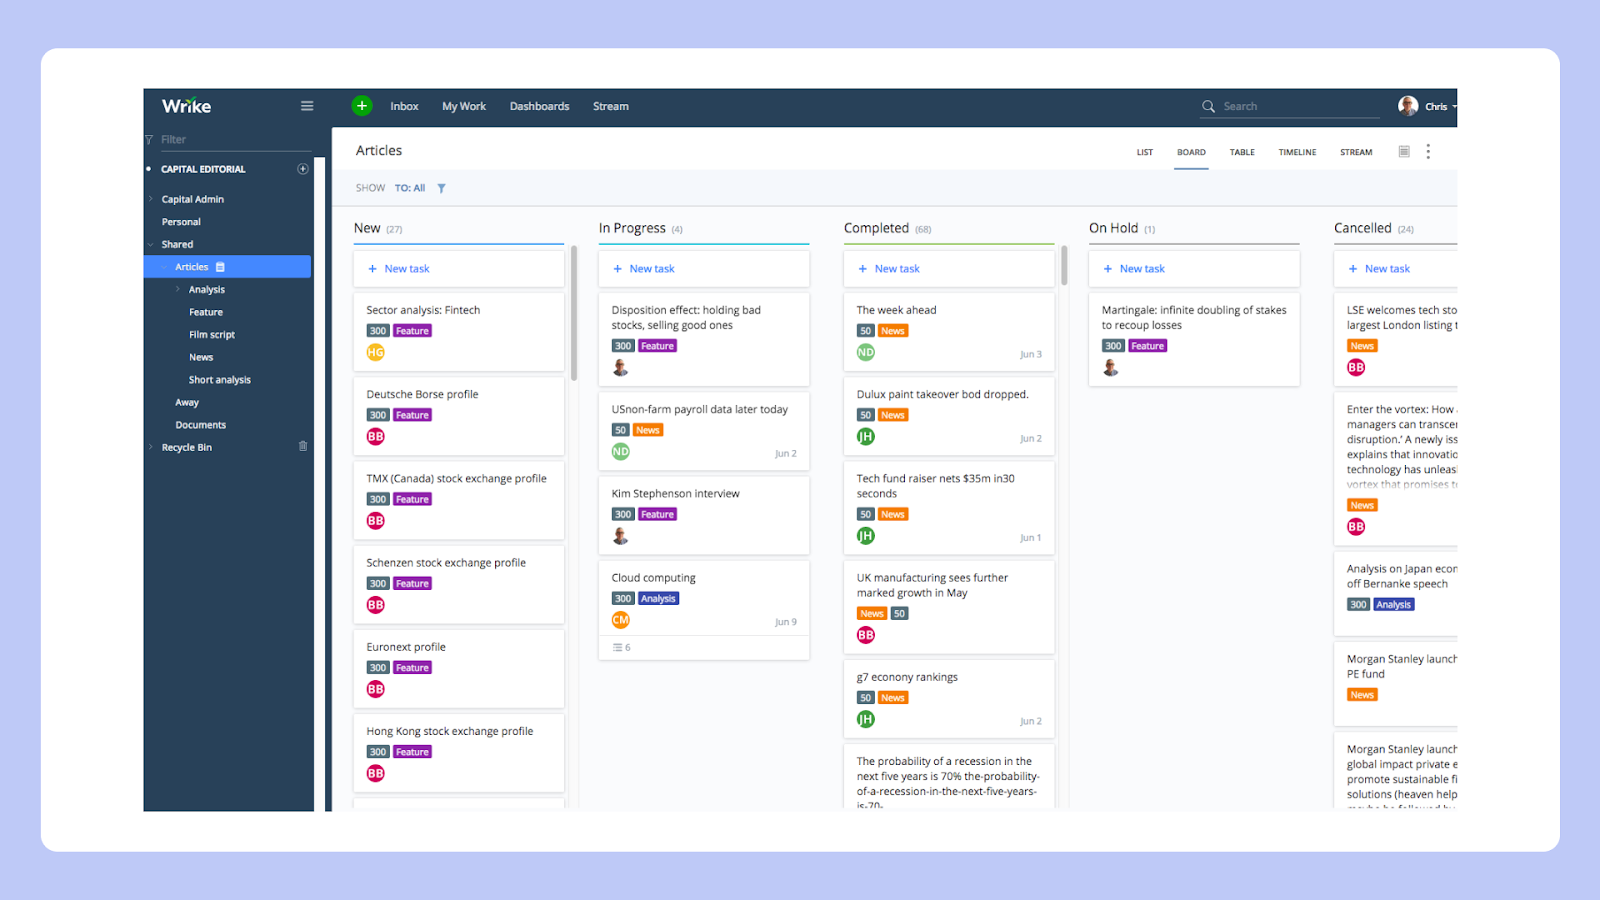This screenshot has width=1600, height=900.
Task: Click the green plus create button
Action: pyautogui.click(x=362, y=106)
